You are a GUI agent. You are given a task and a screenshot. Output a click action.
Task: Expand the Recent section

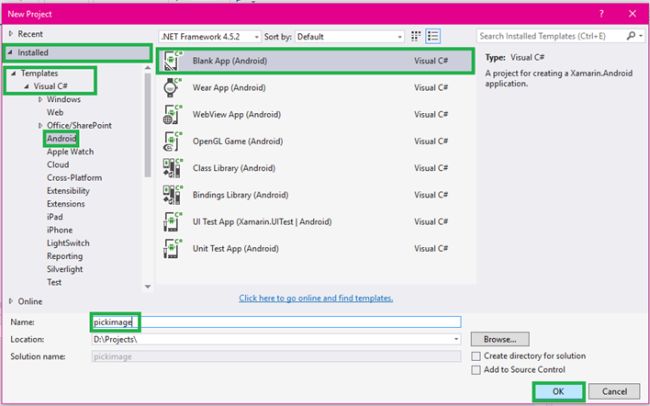(x=11, y=34)
